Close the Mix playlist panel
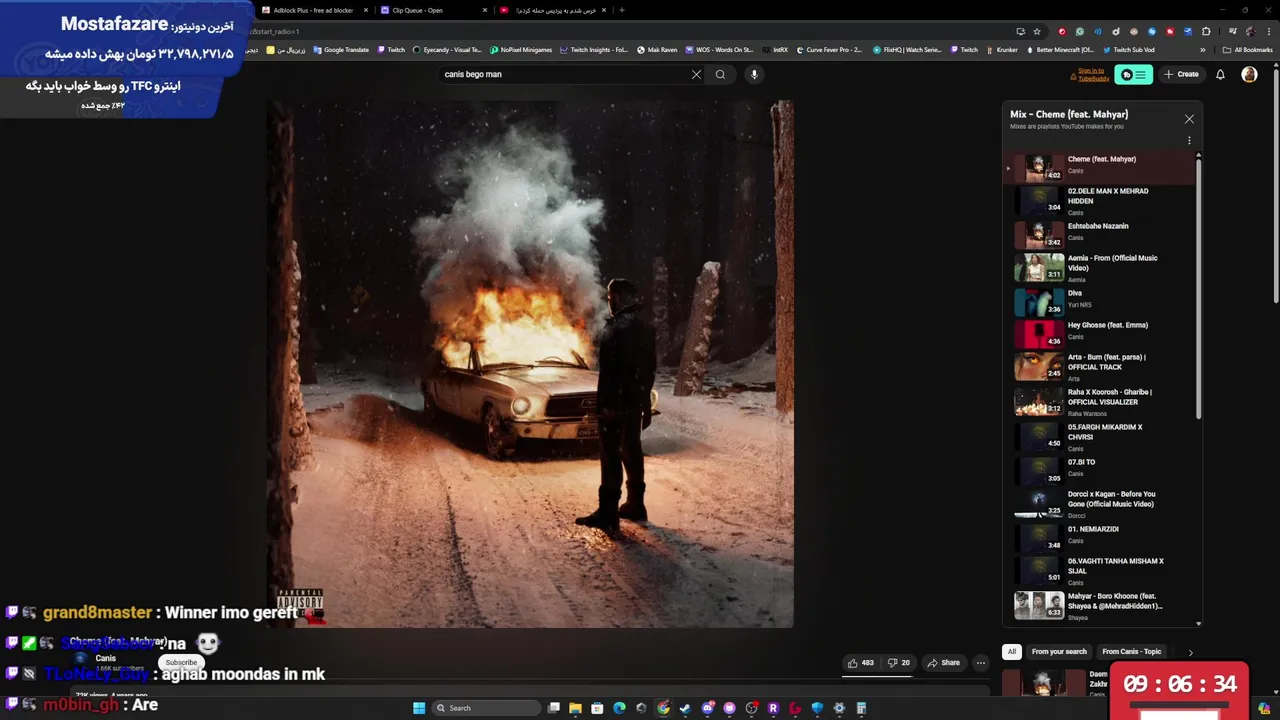 click(1189, 119)
